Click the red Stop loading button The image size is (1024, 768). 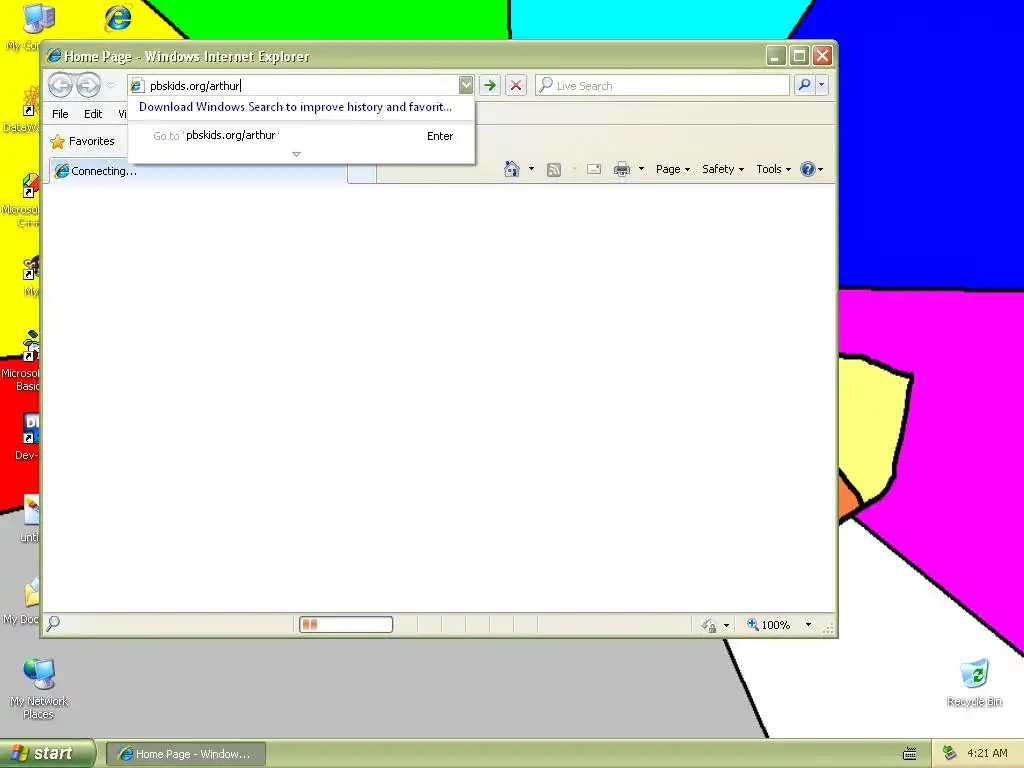(x=515, y=85)
